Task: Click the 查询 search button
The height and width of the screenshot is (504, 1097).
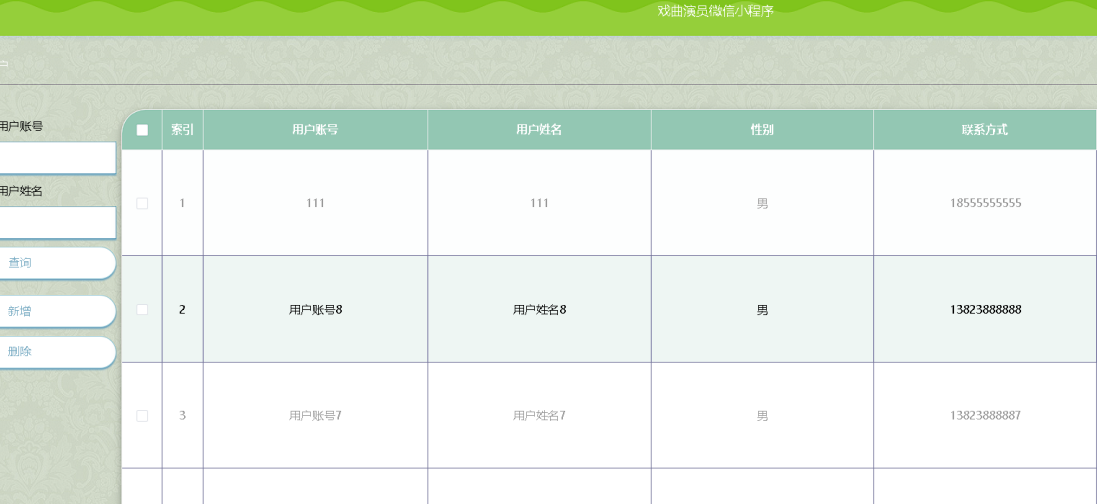Action: (56, 263)
